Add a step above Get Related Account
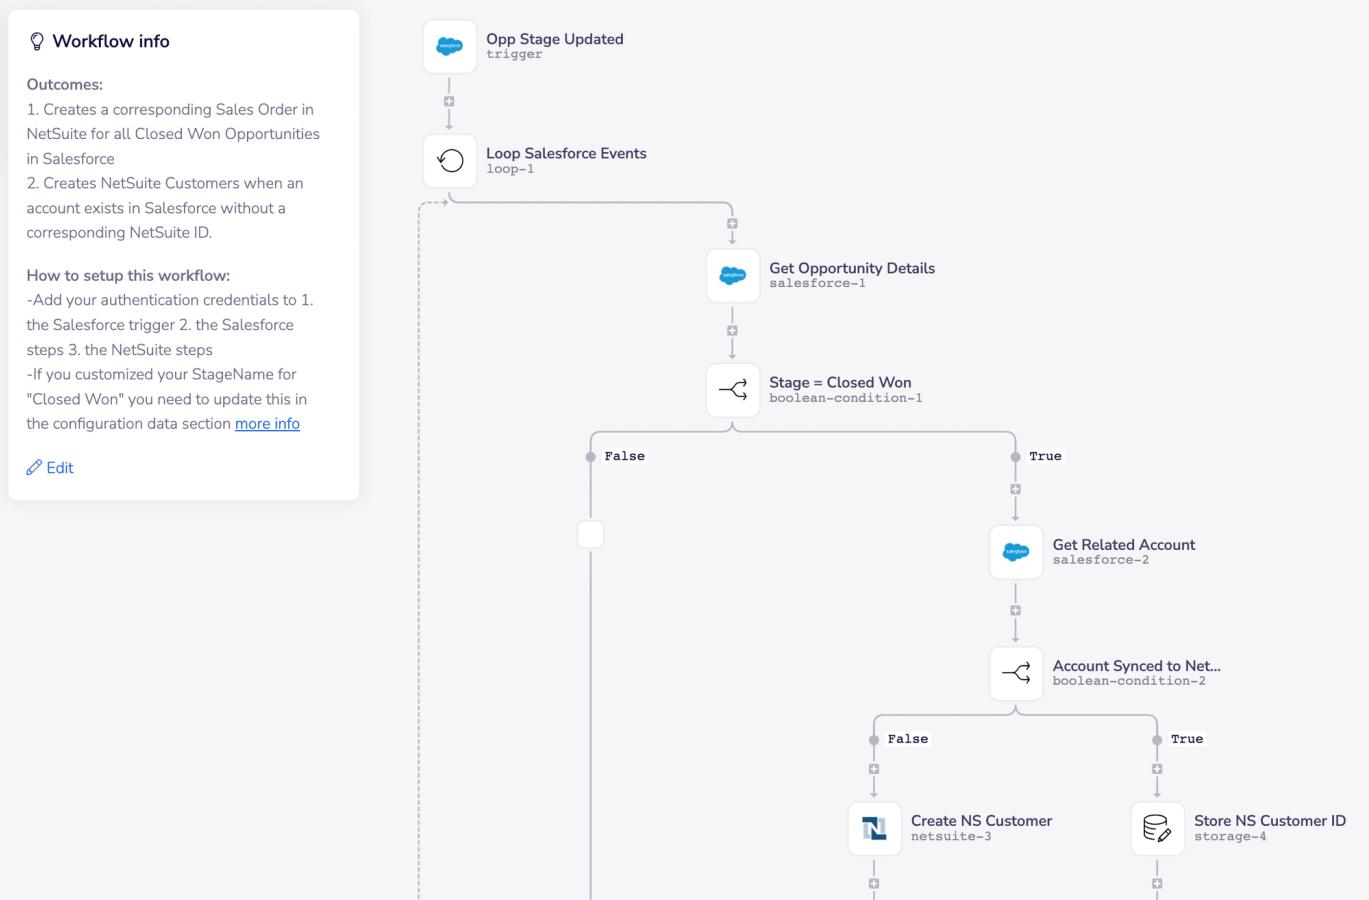This screenshot has height=900, width=1369. pyautogui.click(x=1015, y=489)
